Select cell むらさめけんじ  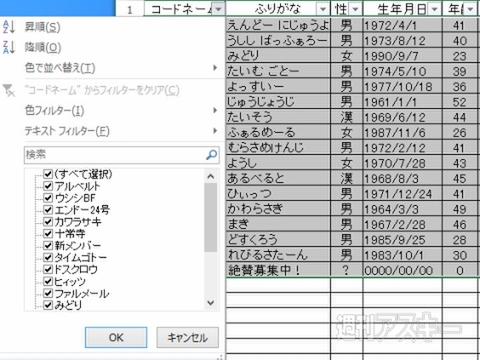[x=278, y=148]
